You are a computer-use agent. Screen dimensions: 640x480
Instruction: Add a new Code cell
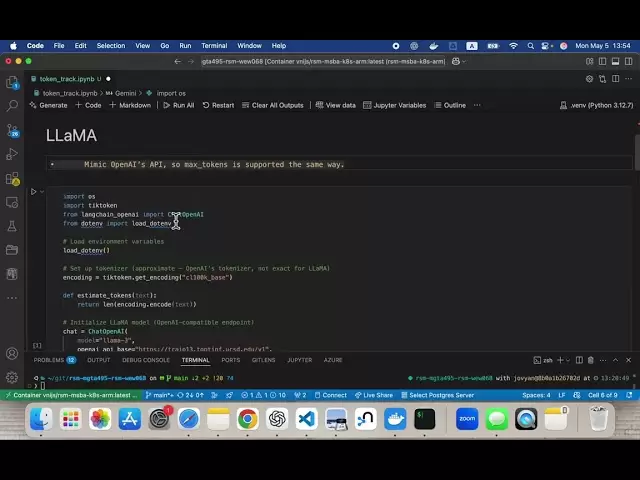pyautogui.click(x=88, y=105)
